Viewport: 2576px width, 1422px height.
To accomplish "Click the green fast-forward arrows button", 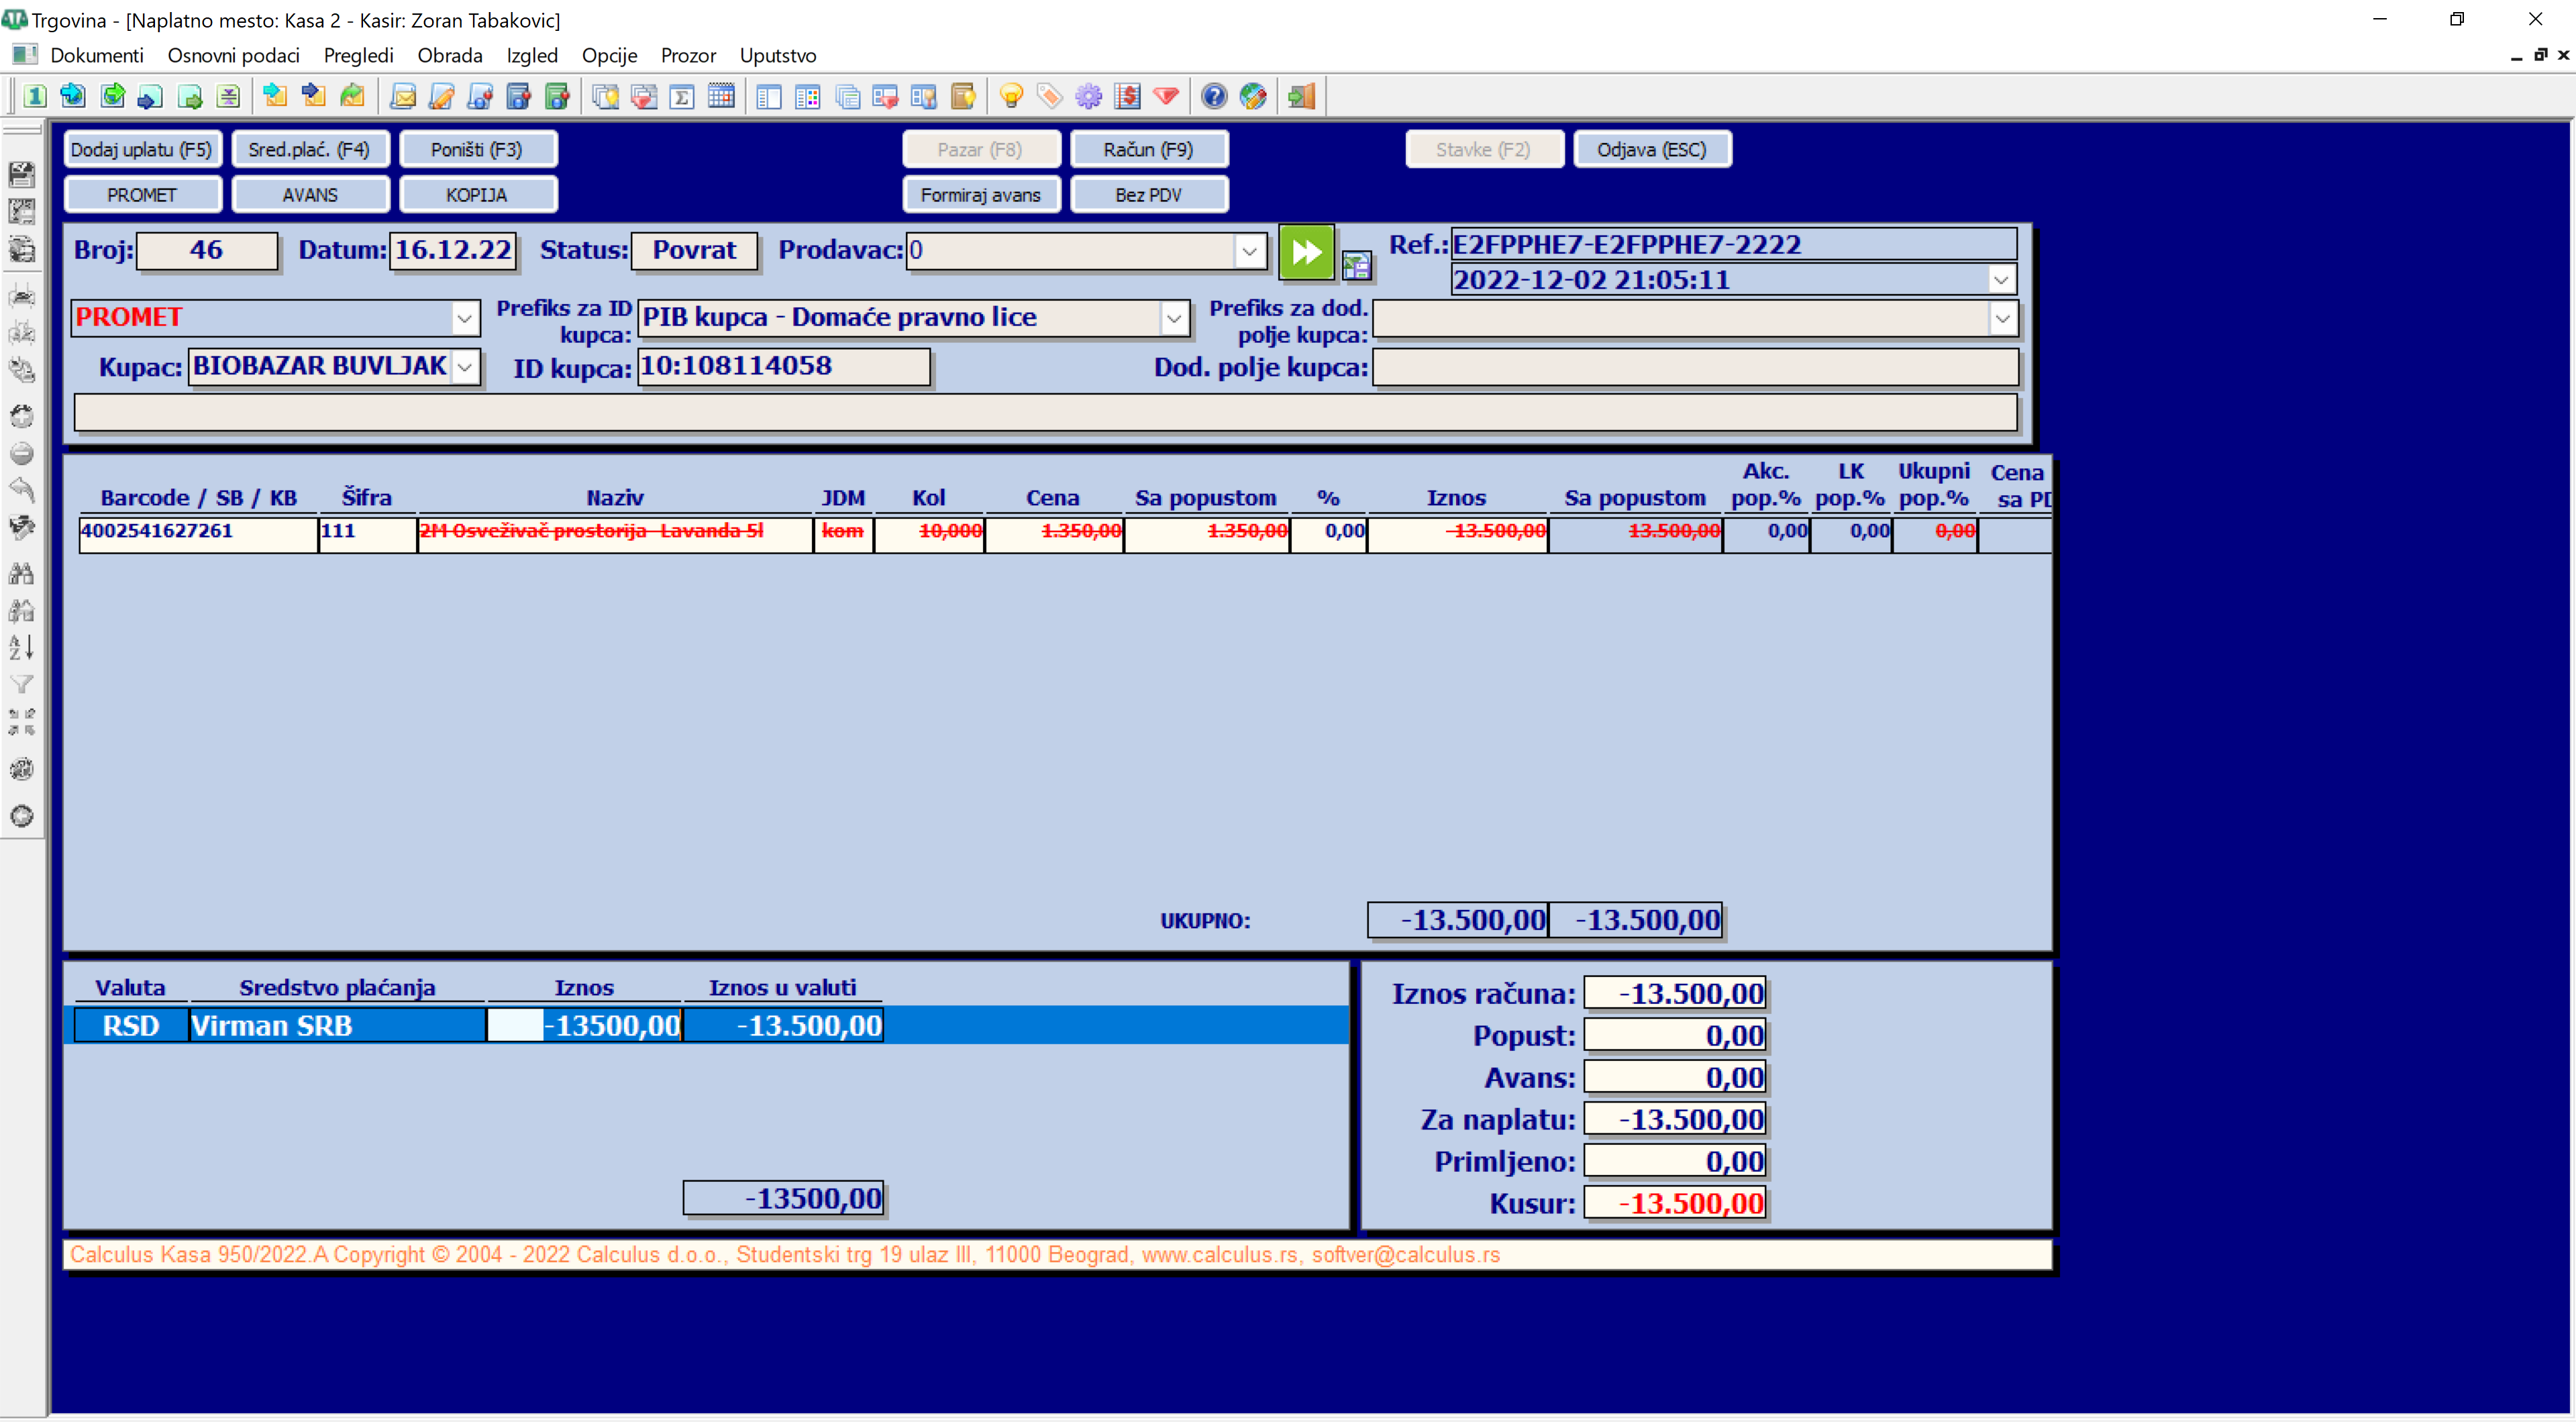I will [x=1306, y=252].
